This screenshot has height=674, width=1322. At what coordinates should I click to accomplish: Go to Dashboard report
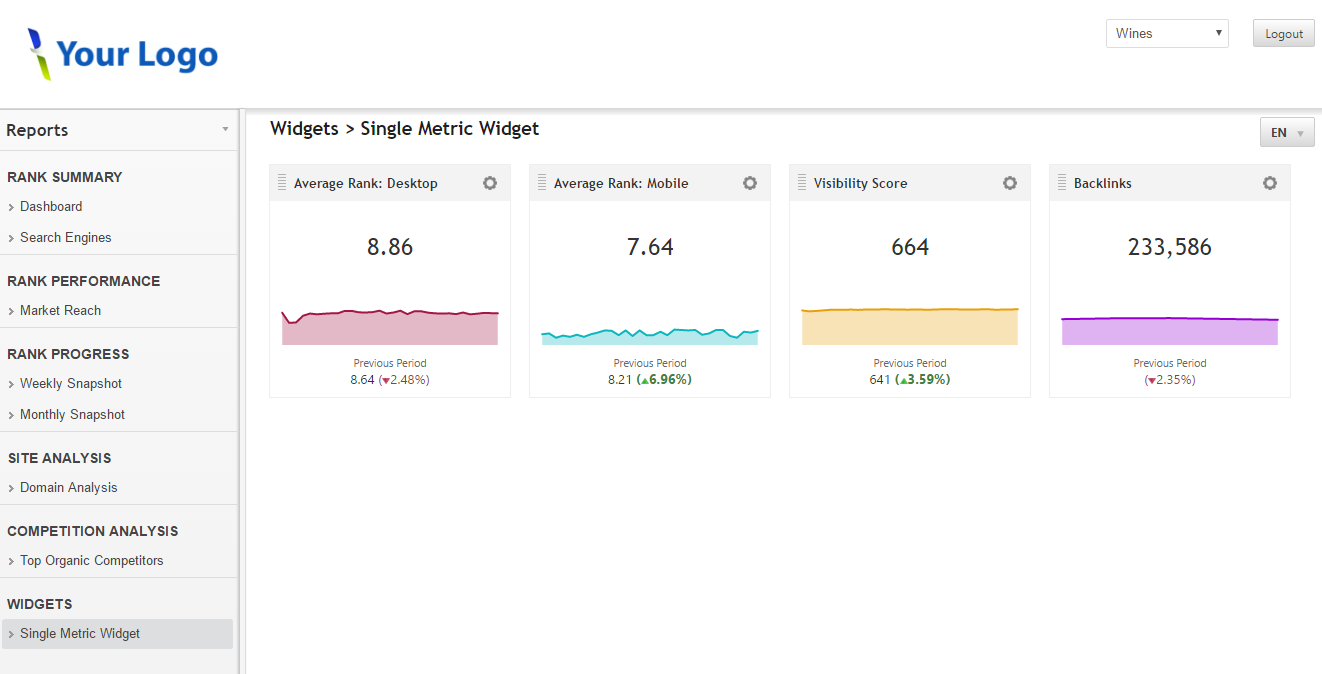coord(51,206)
